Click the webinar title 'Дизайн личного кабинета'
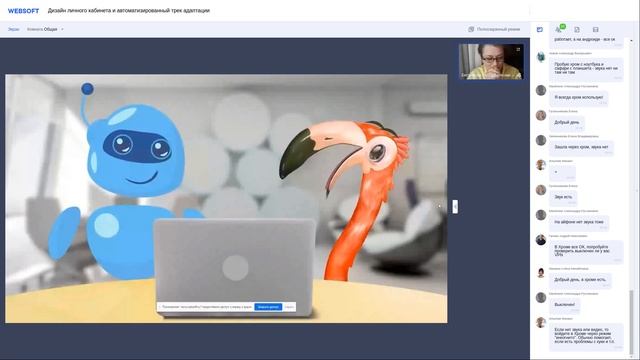Image resolution: width=640 pixels, height=360 pixels. [x=129, y=11]
